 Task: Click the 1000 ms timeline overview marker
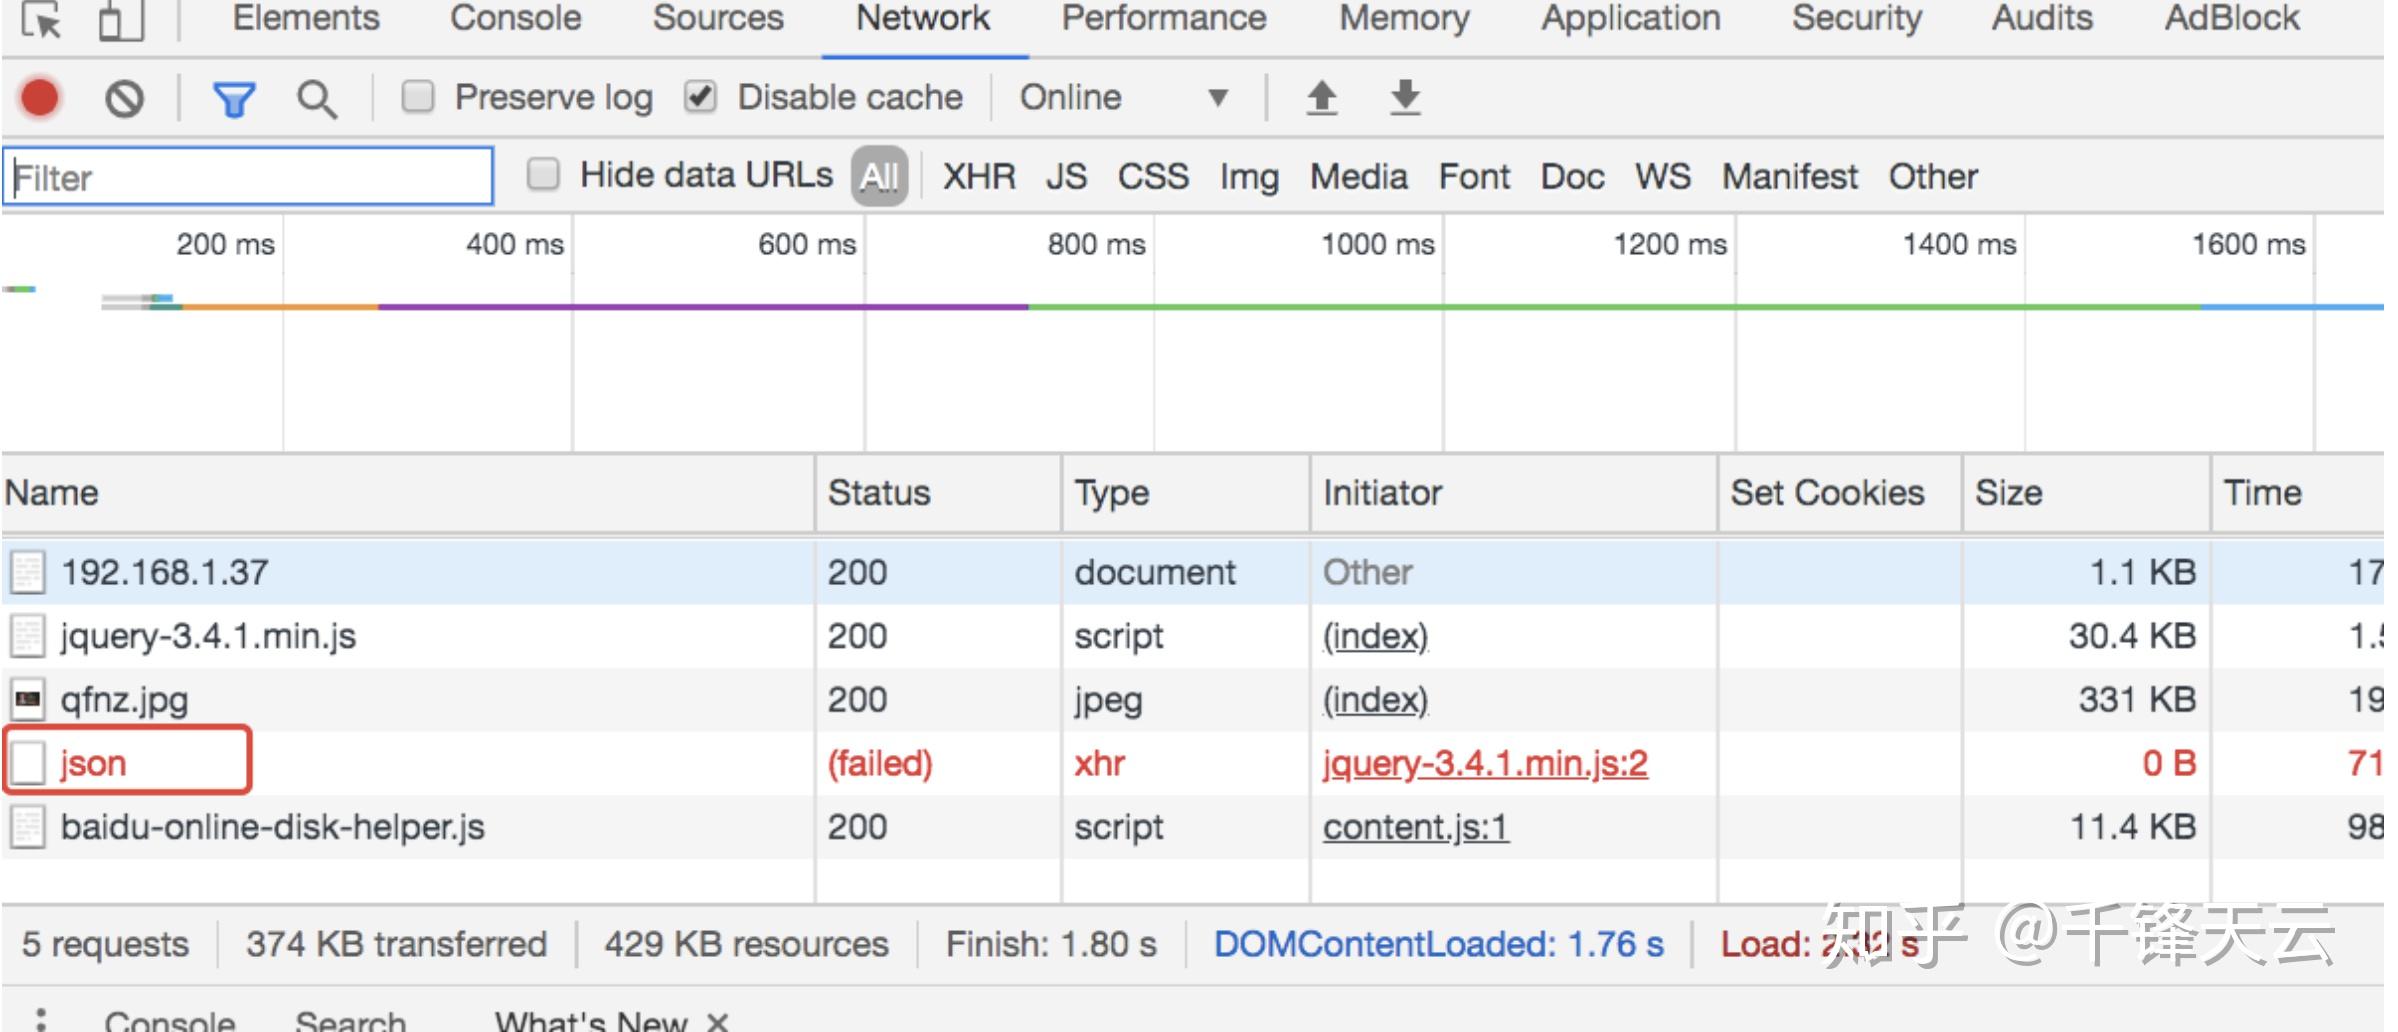[x=1377, y=244]
